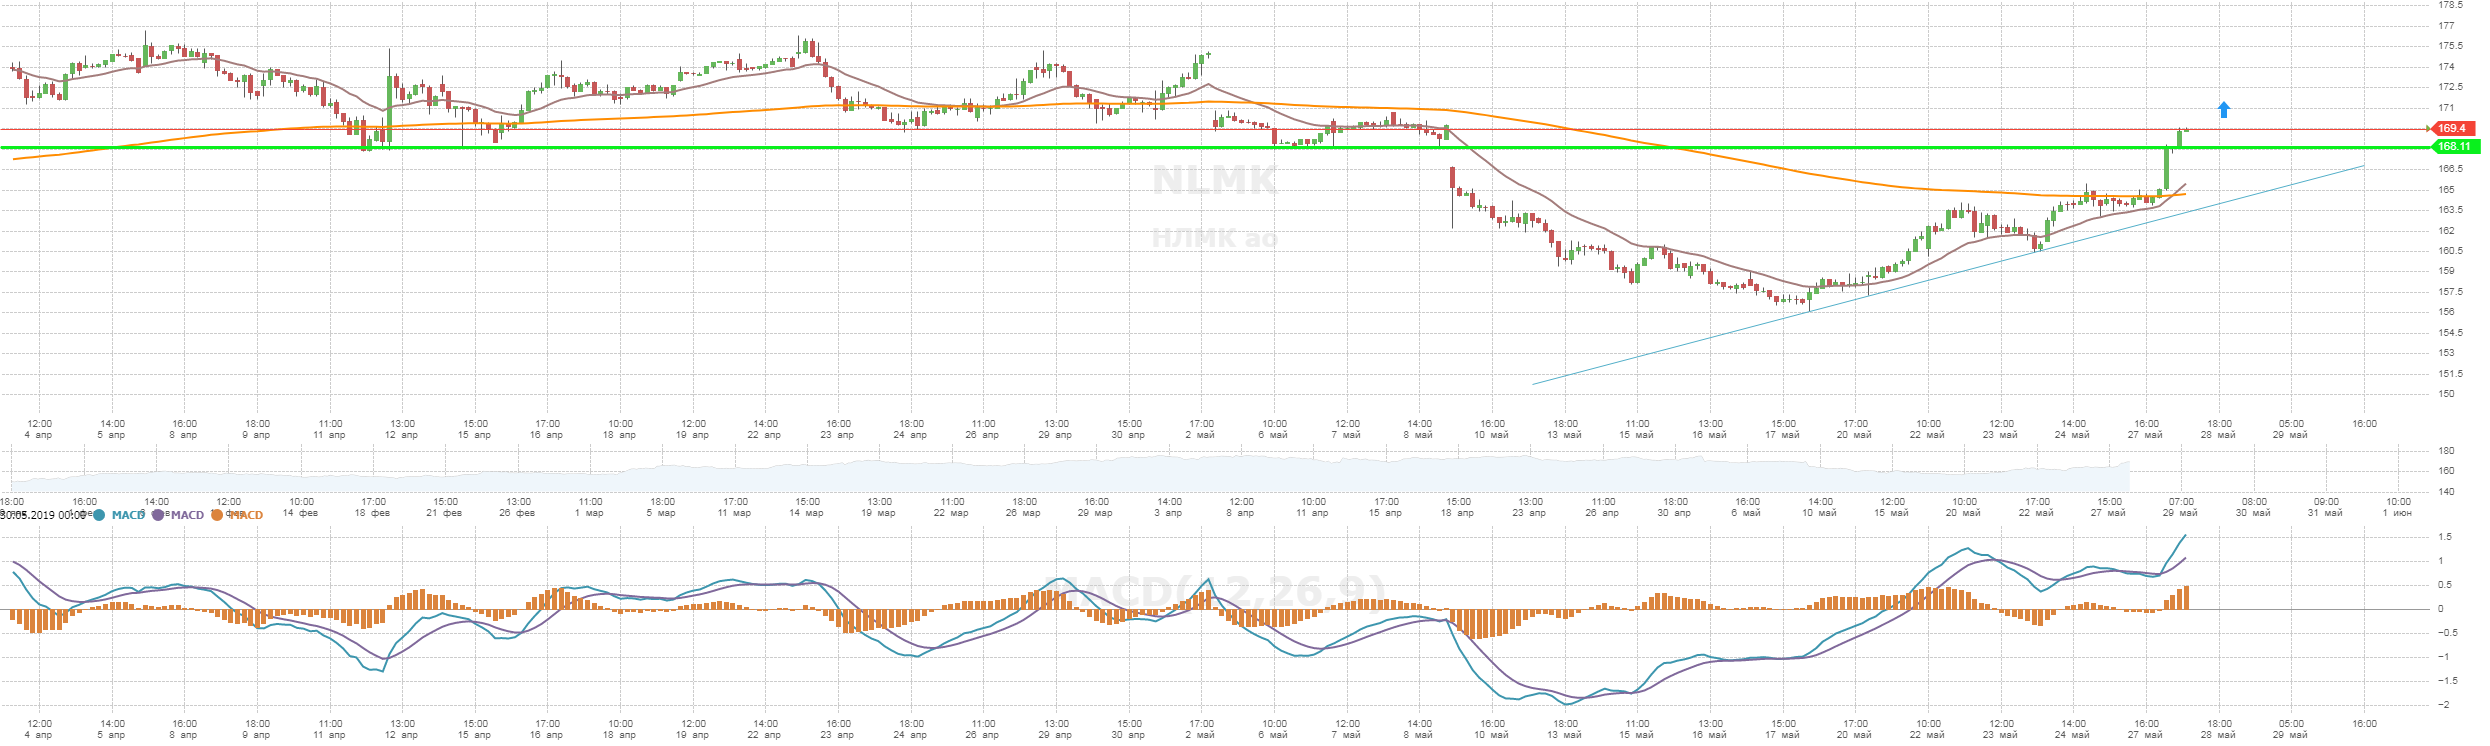Toggle the orange MACD histogram legend marker
The image size is (2490, 746).
click(217, 515)
